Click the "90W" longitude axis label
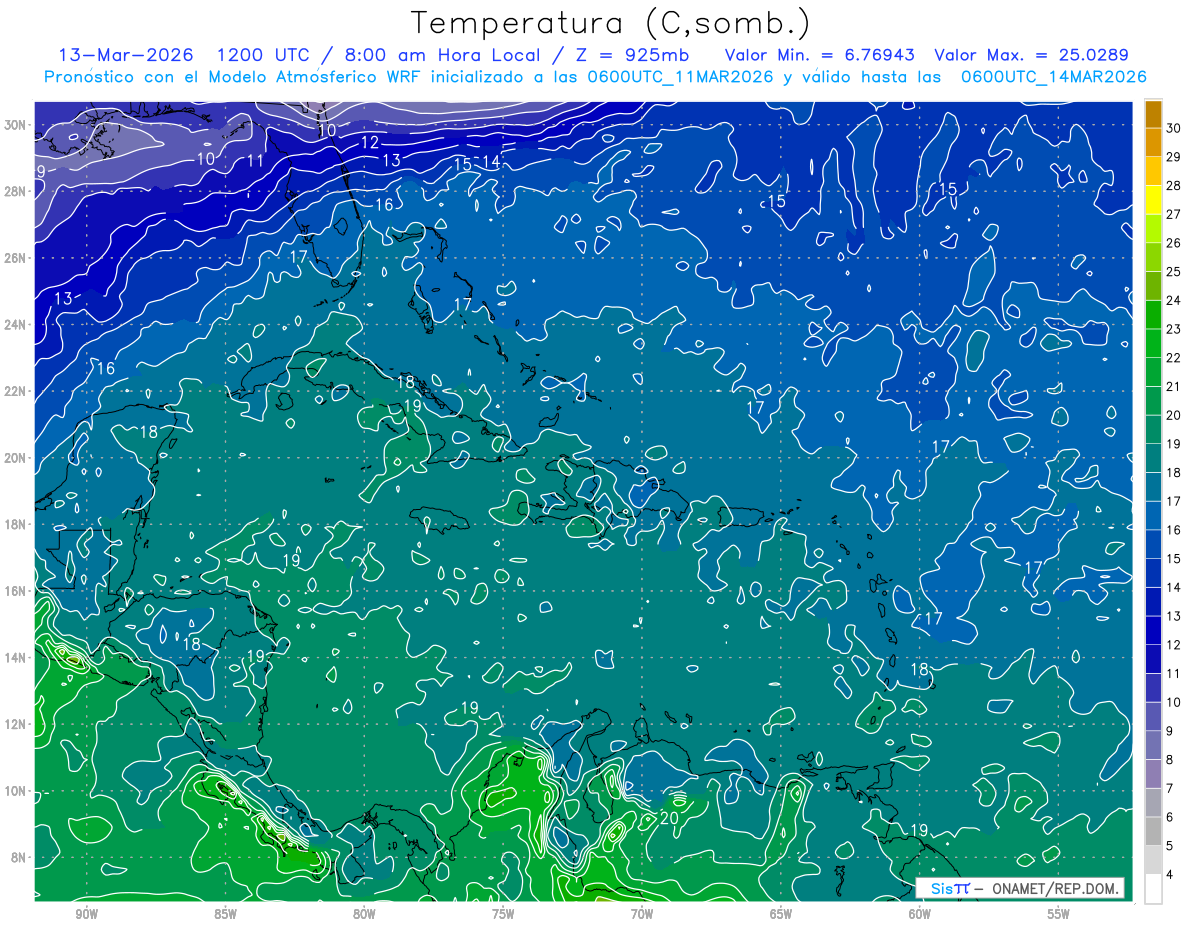Image resolution: width=1200 pixels, height=927 pixels. pos(86,914)
